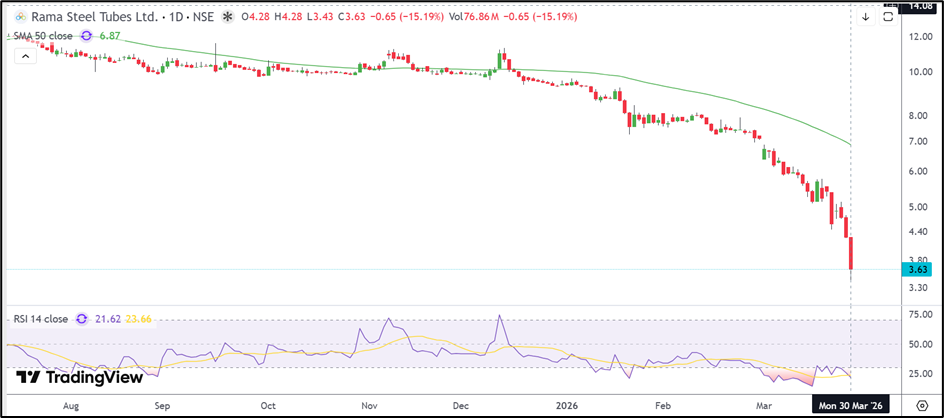Select the RSI 14 close indicator label

point(42,319)
